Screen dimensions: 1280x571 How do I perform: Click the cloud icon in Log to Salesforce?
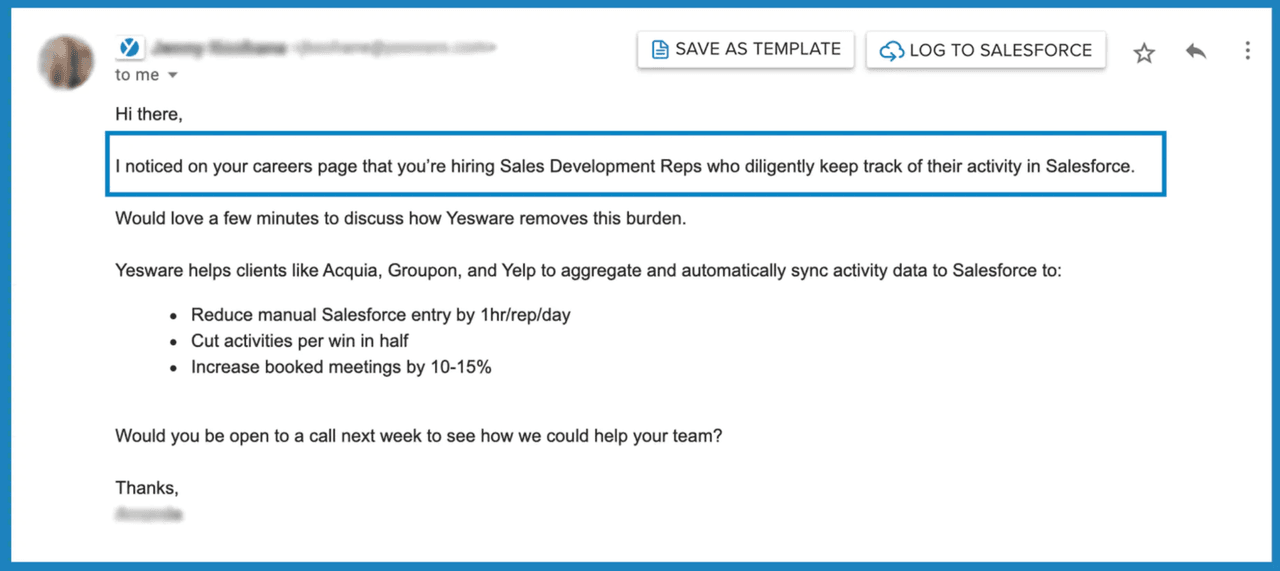(x=891, y=50)
